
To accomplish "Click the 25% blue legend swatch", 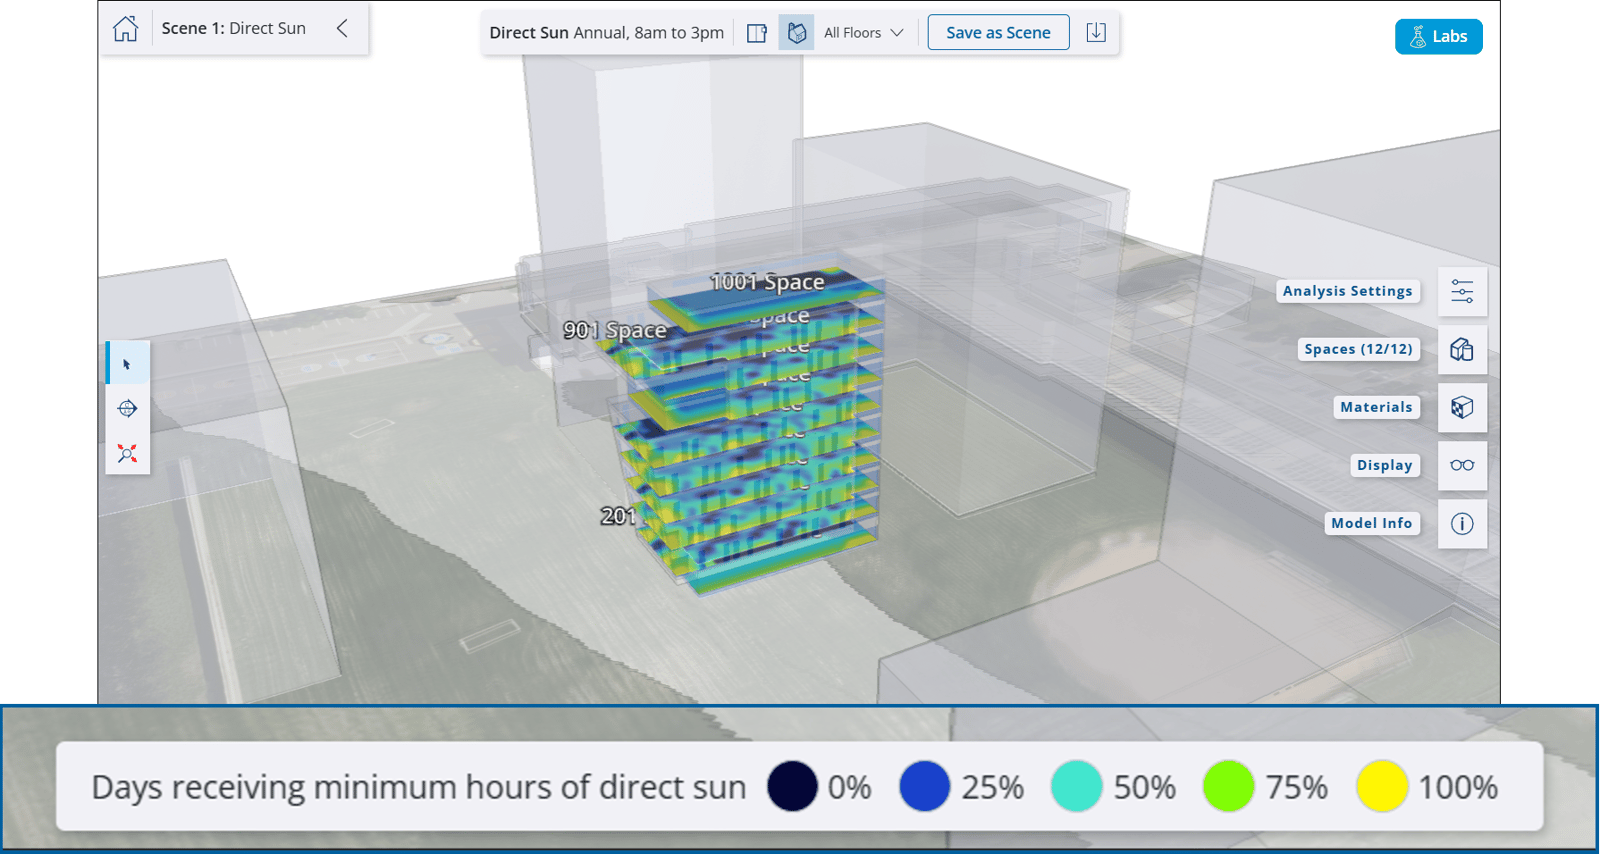I will 924,786.
